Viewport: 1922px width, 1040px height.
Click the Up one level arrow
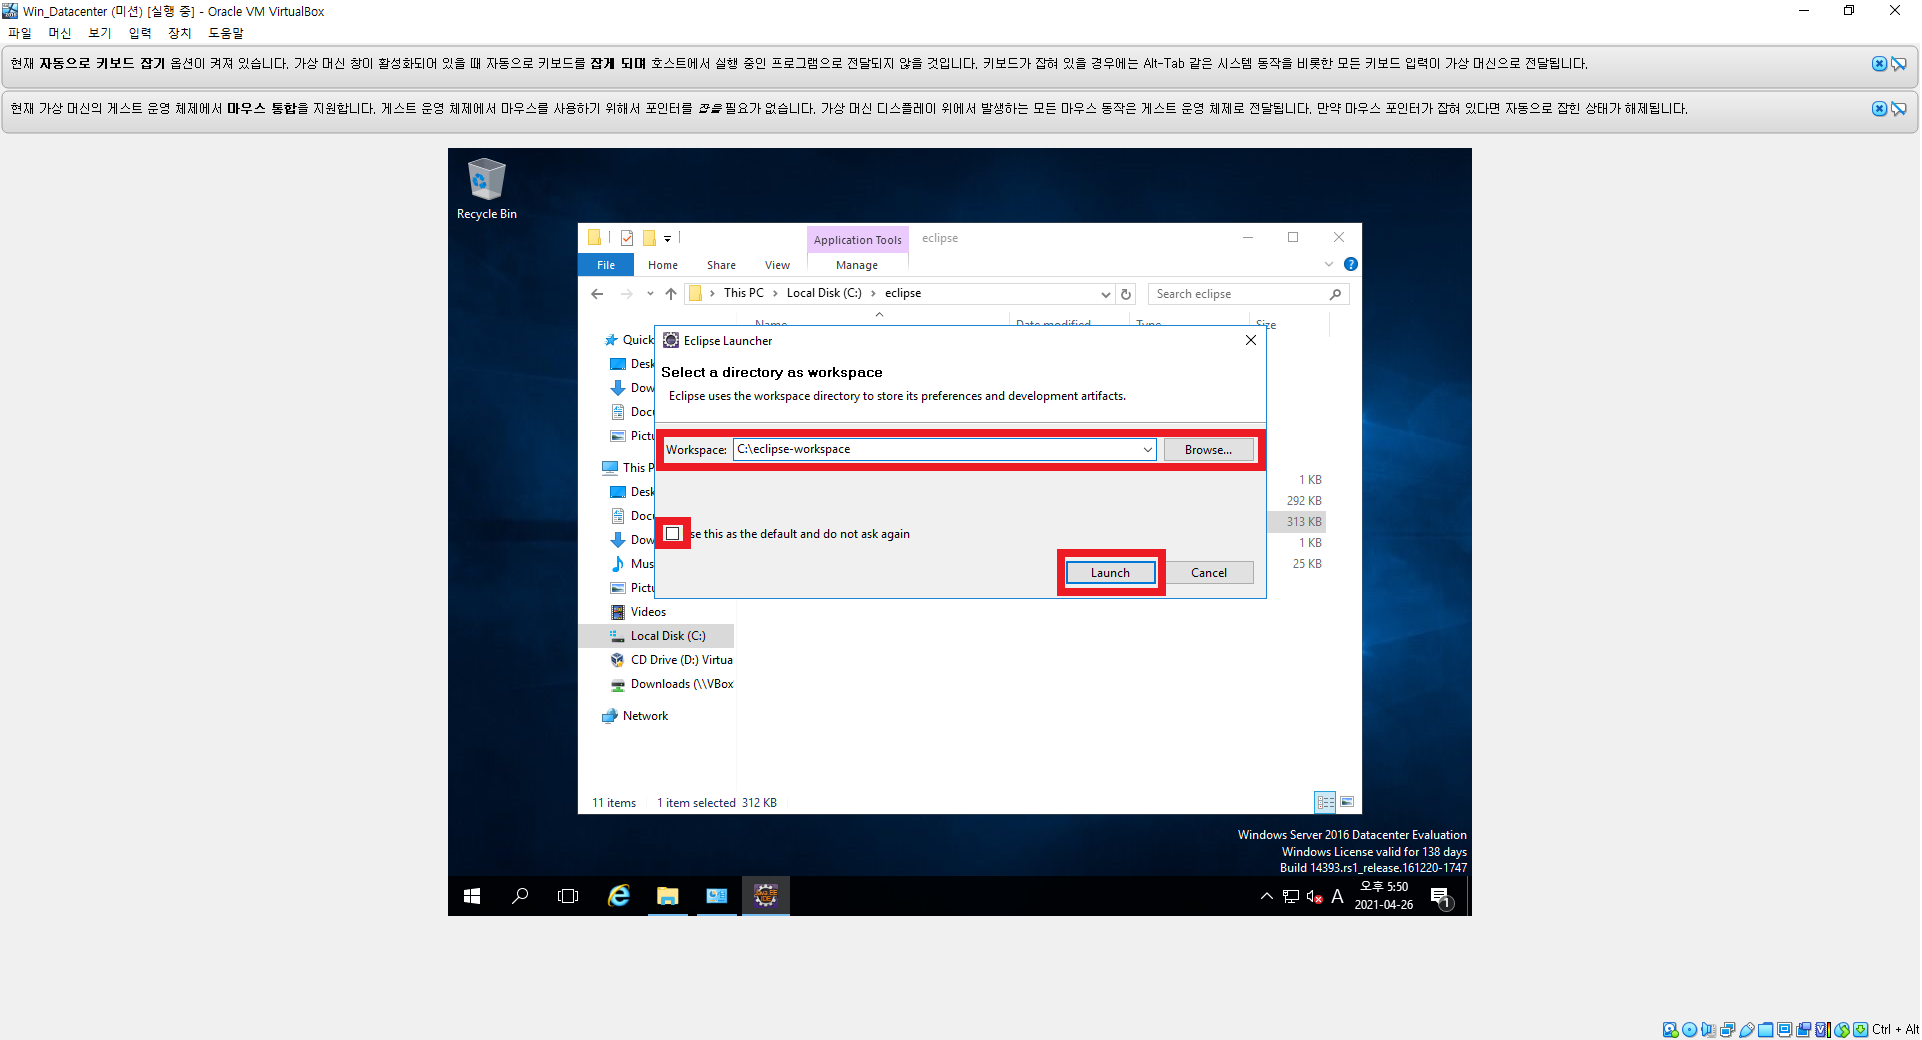click(671, 294)
